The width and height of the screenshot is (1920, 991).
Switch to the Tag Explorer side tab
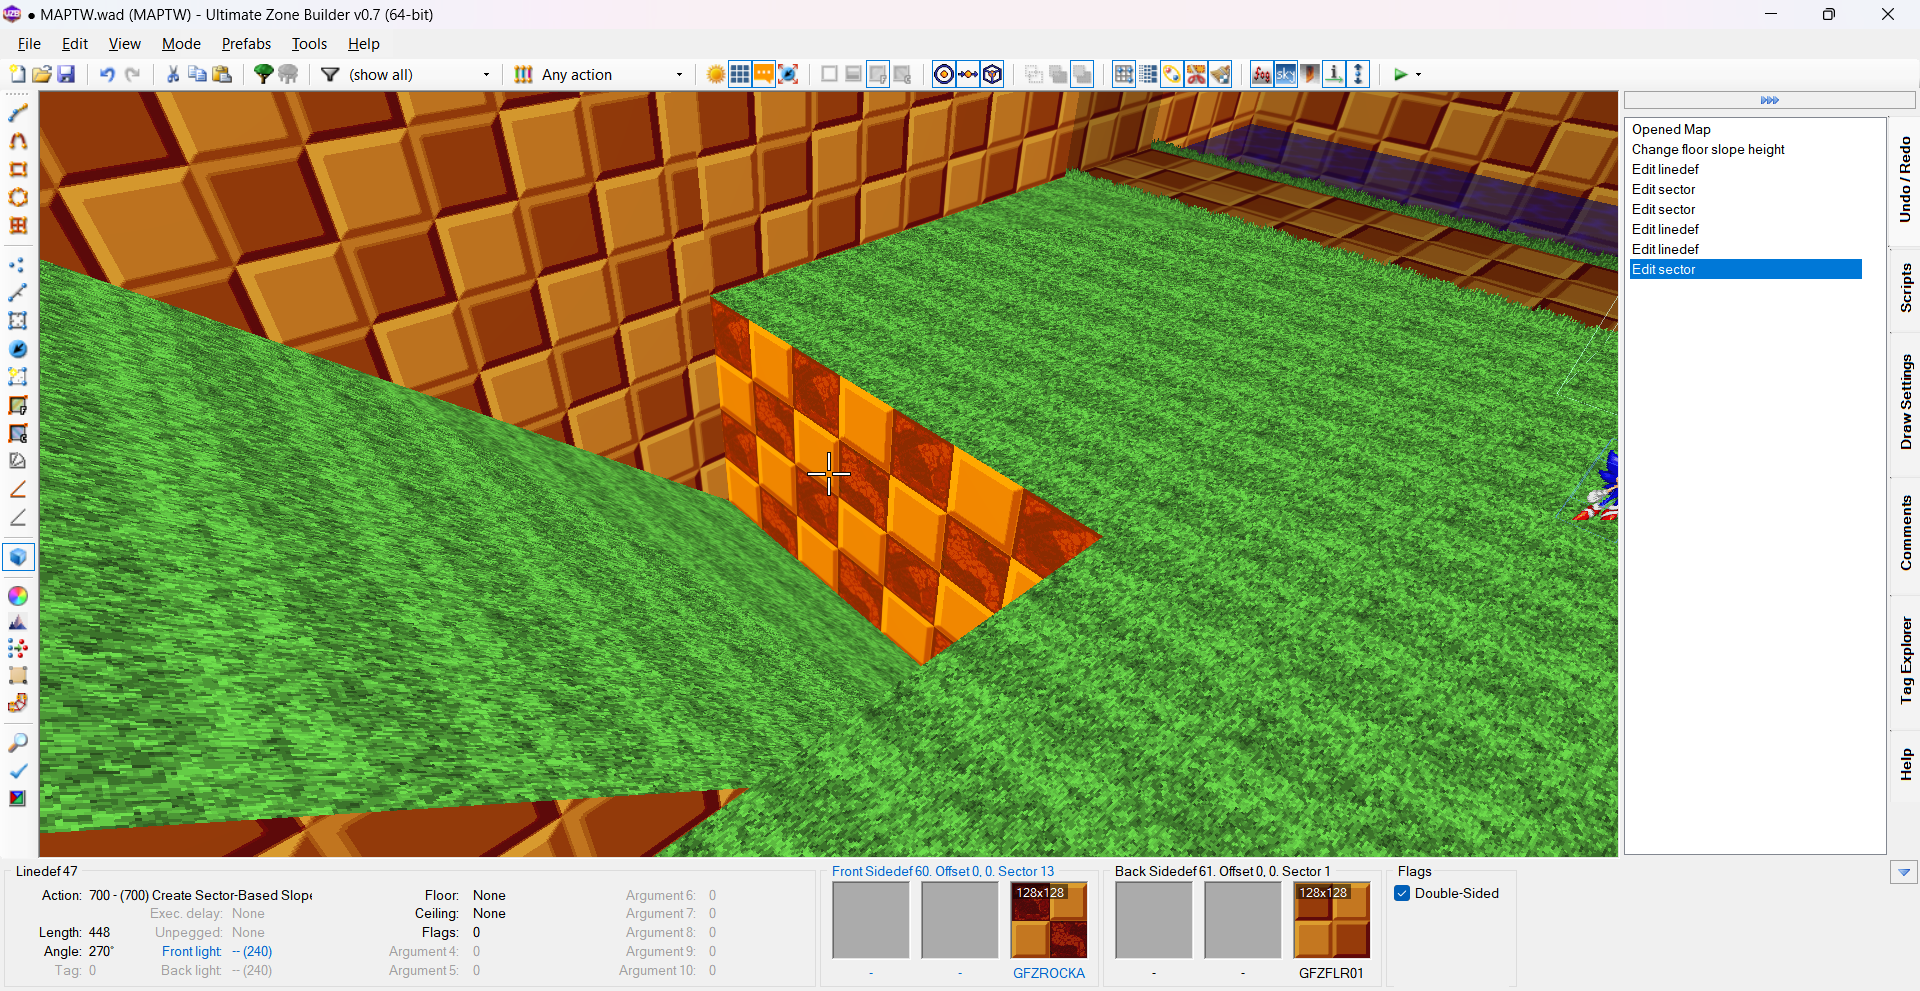[x=1904, y=661]
